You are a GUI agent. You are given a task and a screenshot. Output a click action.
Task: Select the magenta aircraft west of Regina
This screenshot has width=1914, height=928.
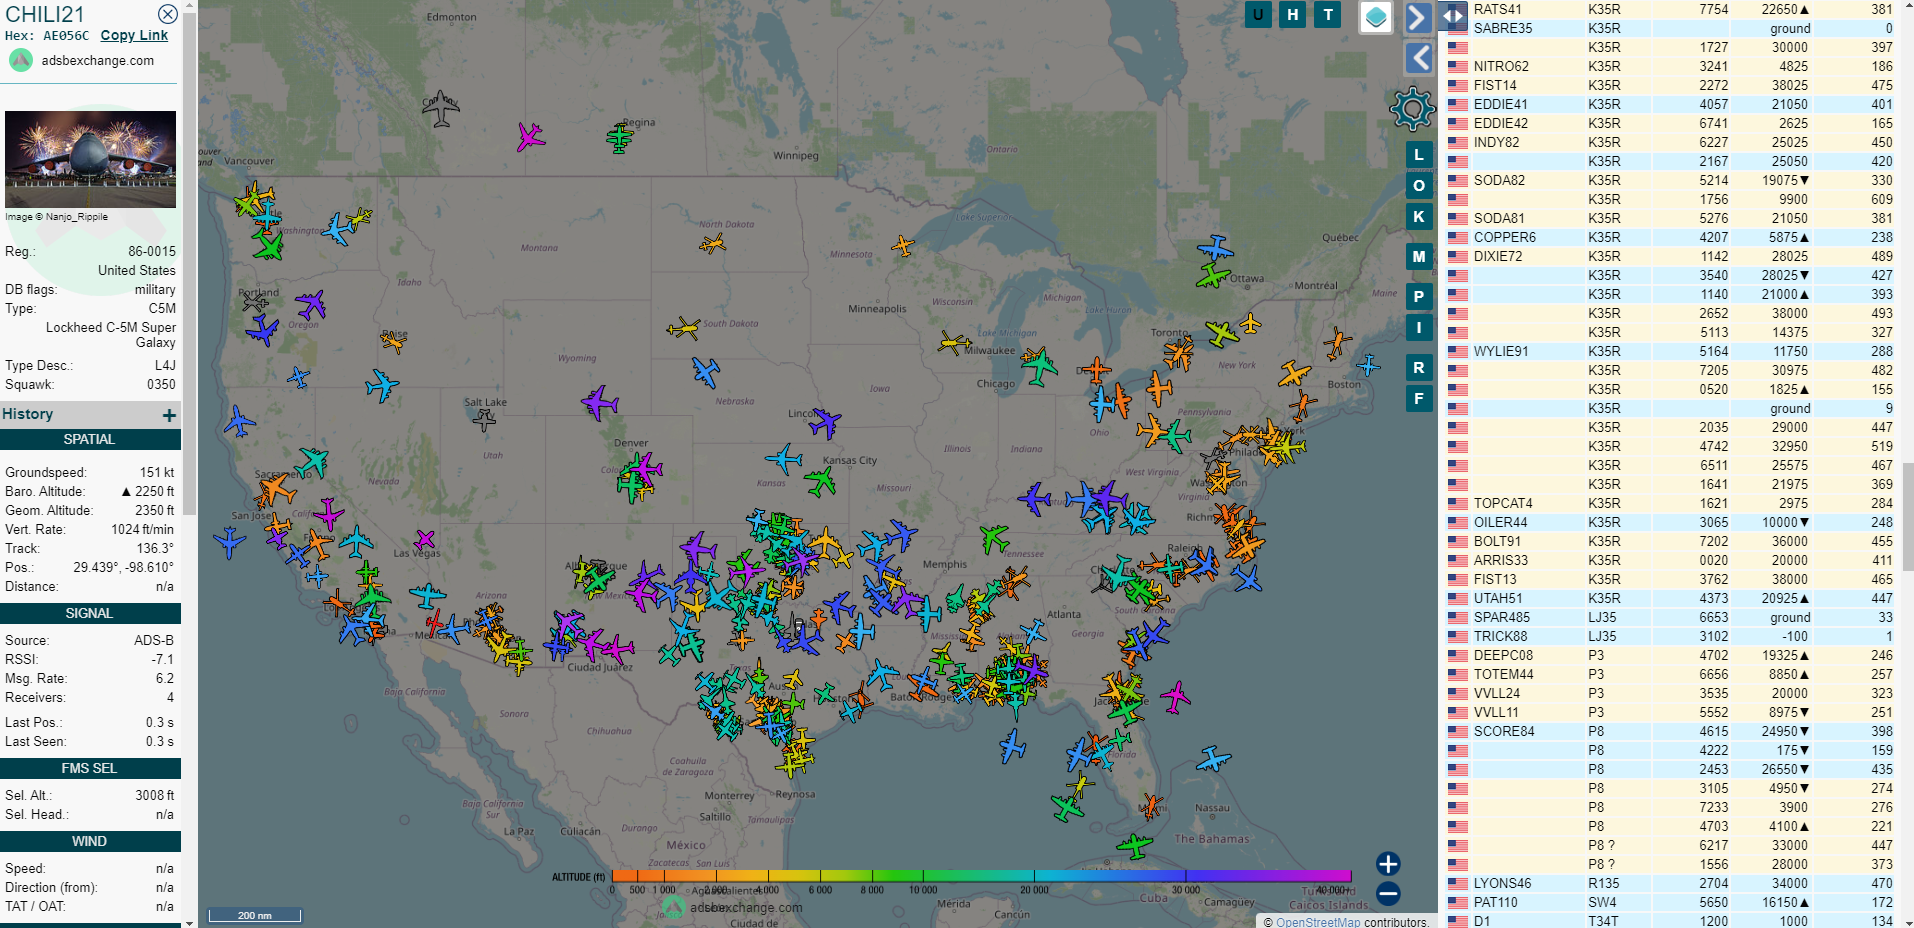[530, 137]
